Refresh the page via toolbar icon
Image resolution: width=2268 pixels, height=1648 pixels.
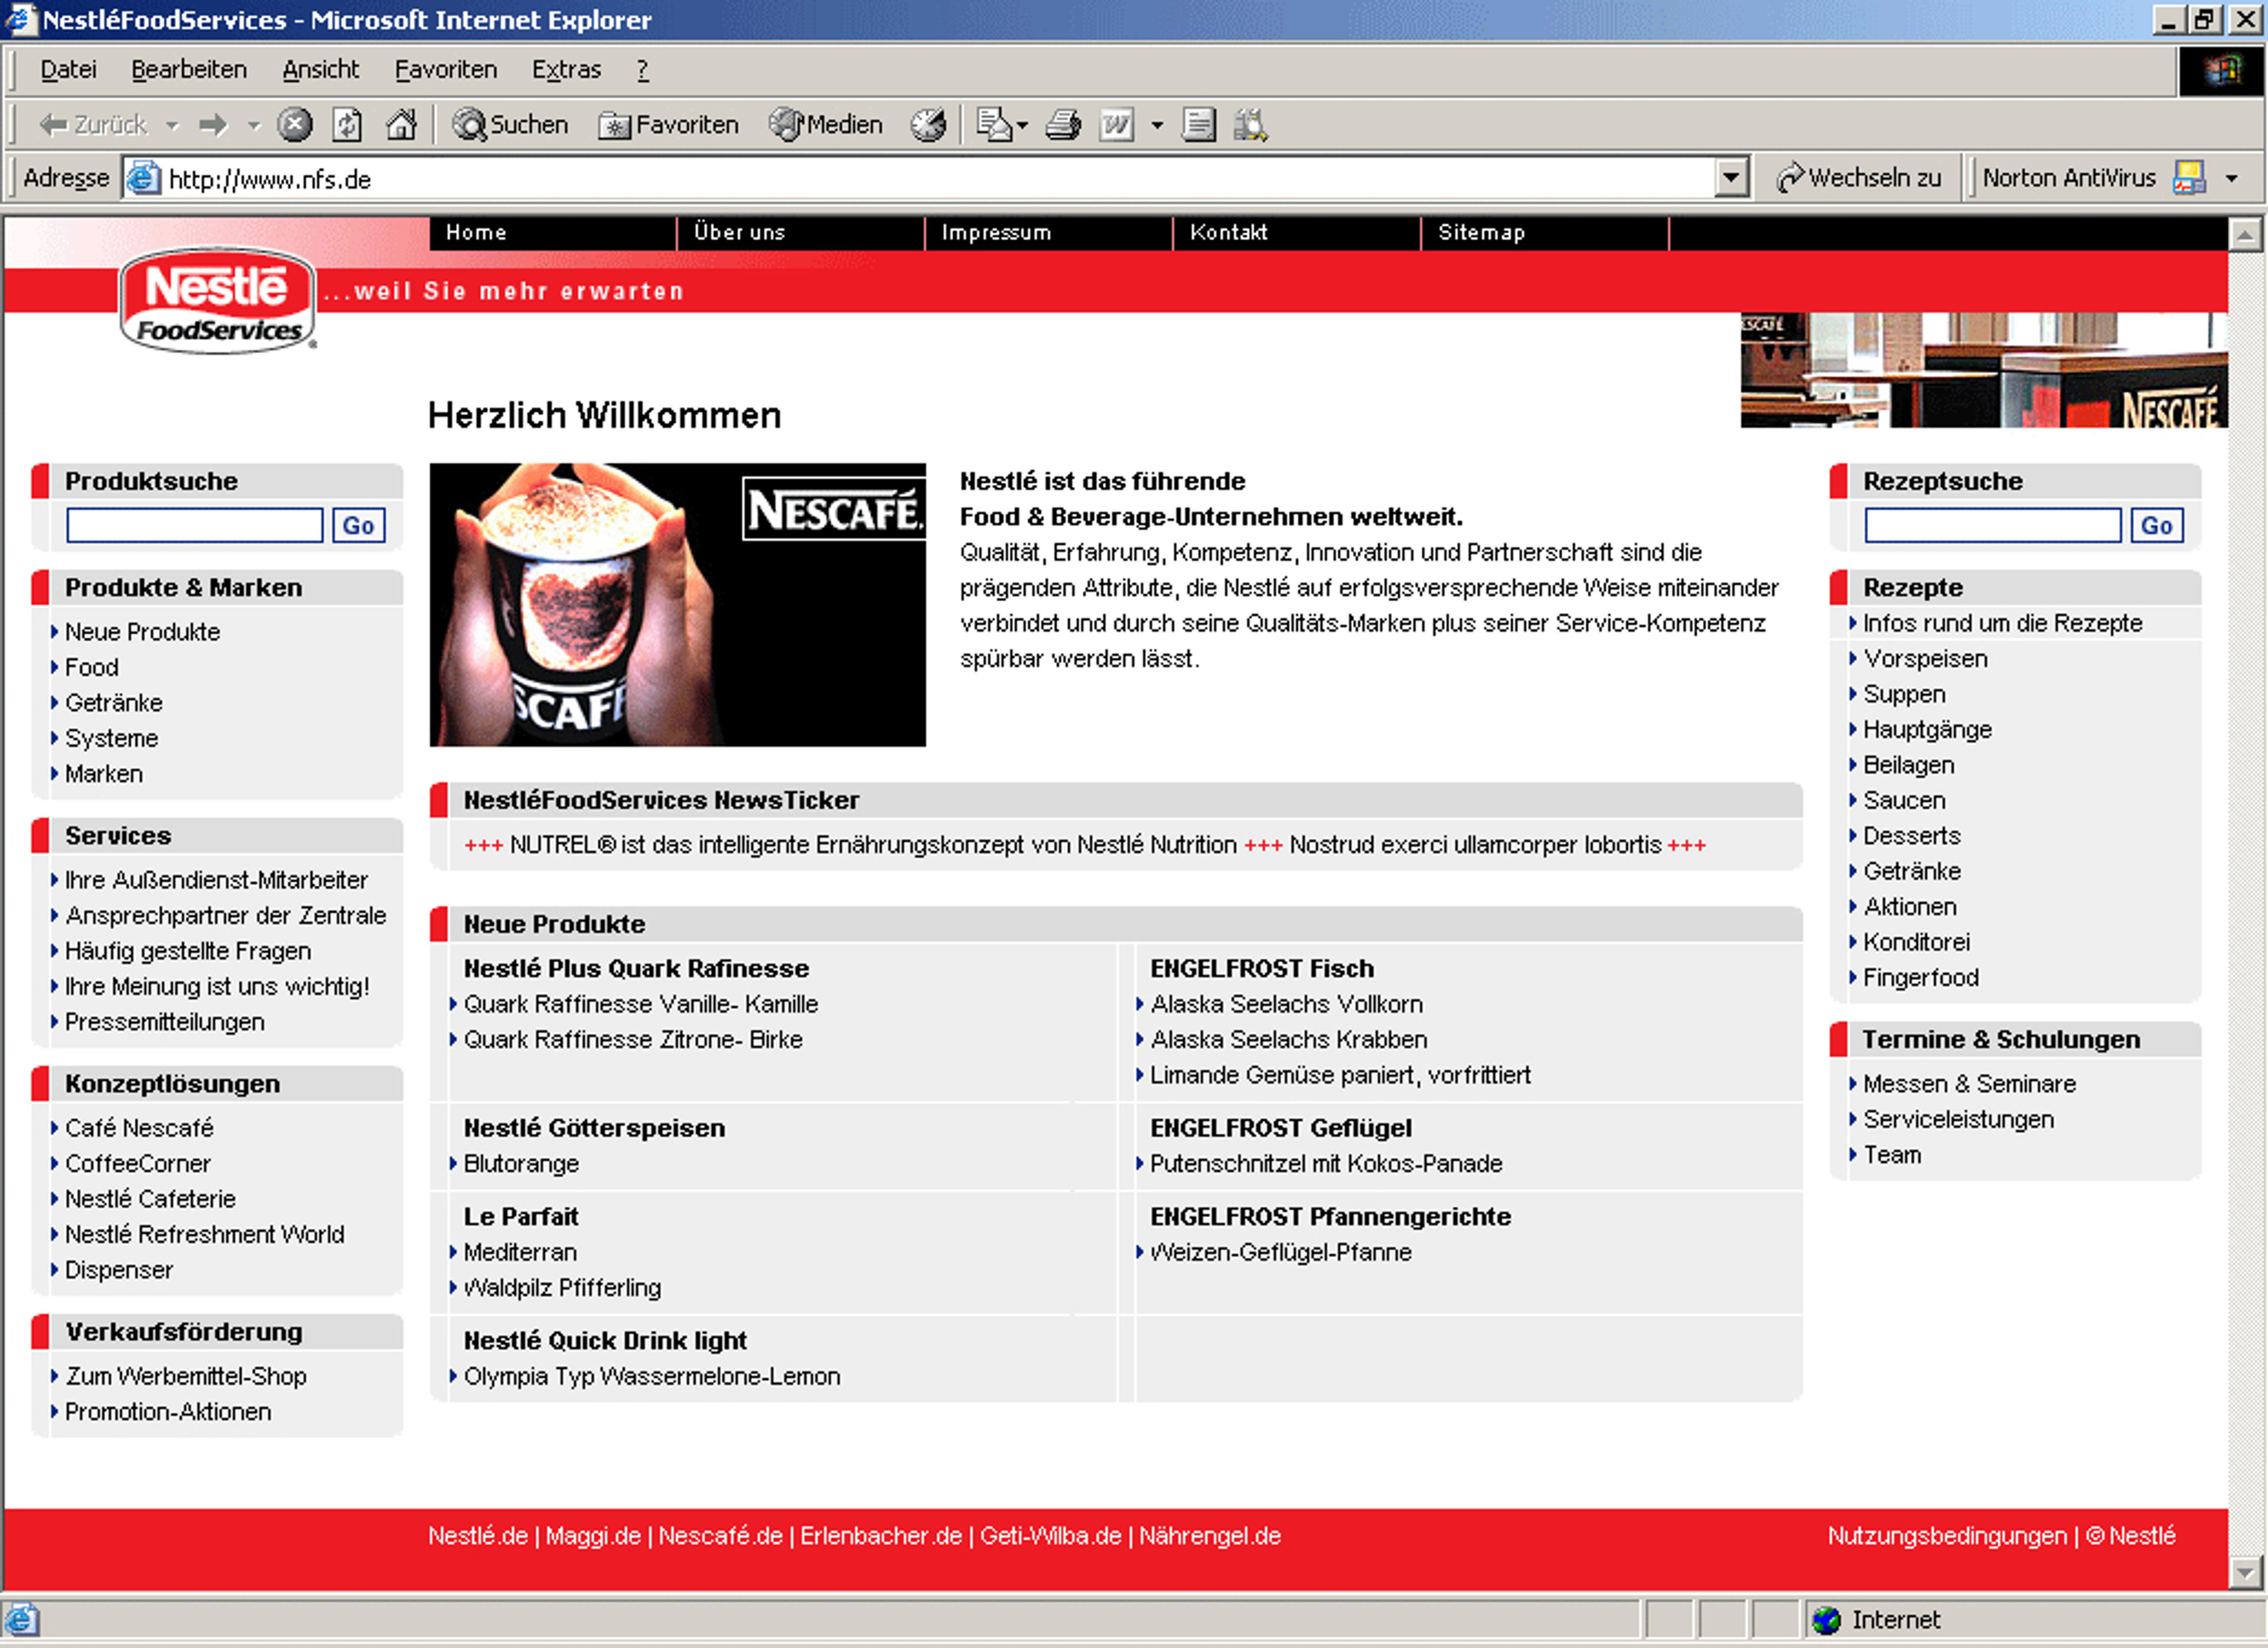pyautogui.click(x=347, y=125)
